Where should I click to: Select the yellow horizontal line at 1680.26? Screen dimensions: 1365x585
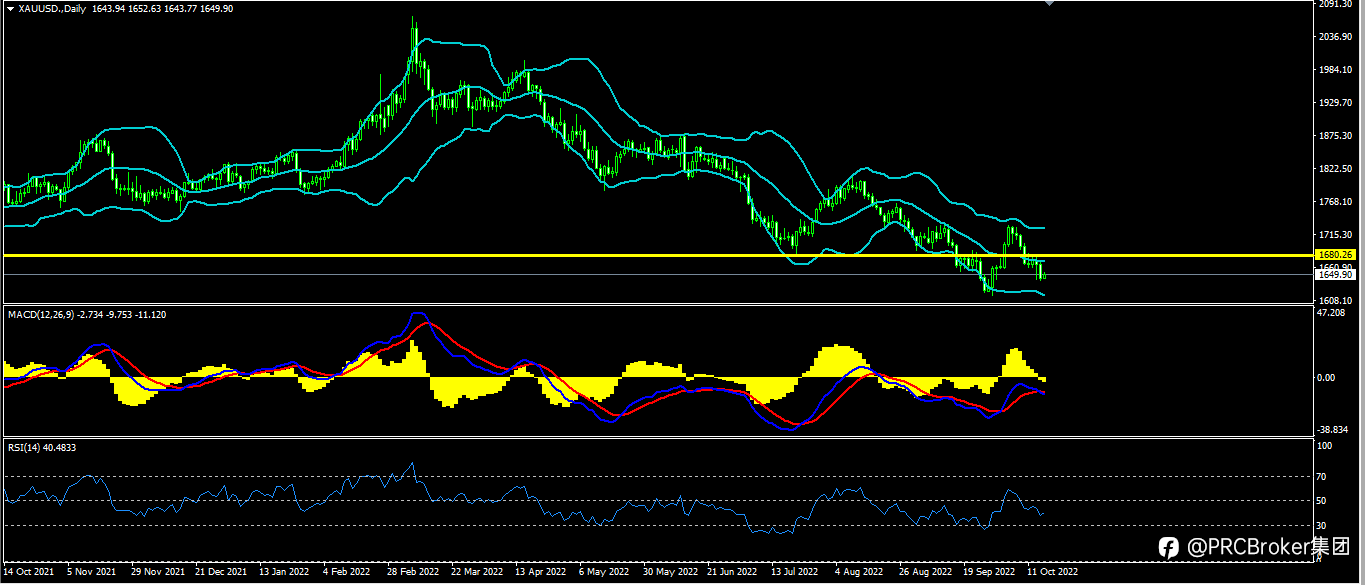tap(657, 256)
